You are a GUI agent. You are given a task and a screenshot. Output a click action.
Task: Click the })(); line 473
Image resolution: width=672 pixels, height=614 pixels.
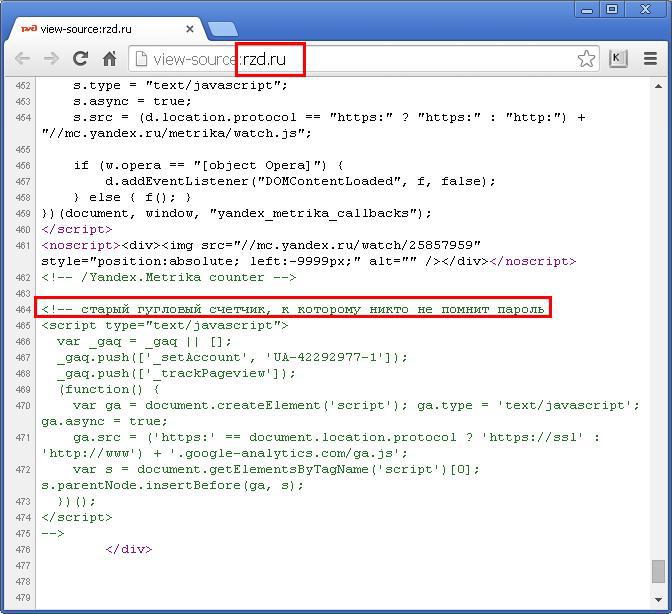click(x=77, y=501)
